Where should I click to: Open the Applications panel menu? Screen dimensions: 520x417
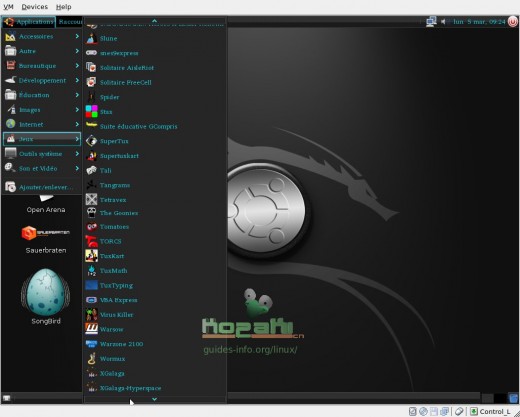pos(29,22)
